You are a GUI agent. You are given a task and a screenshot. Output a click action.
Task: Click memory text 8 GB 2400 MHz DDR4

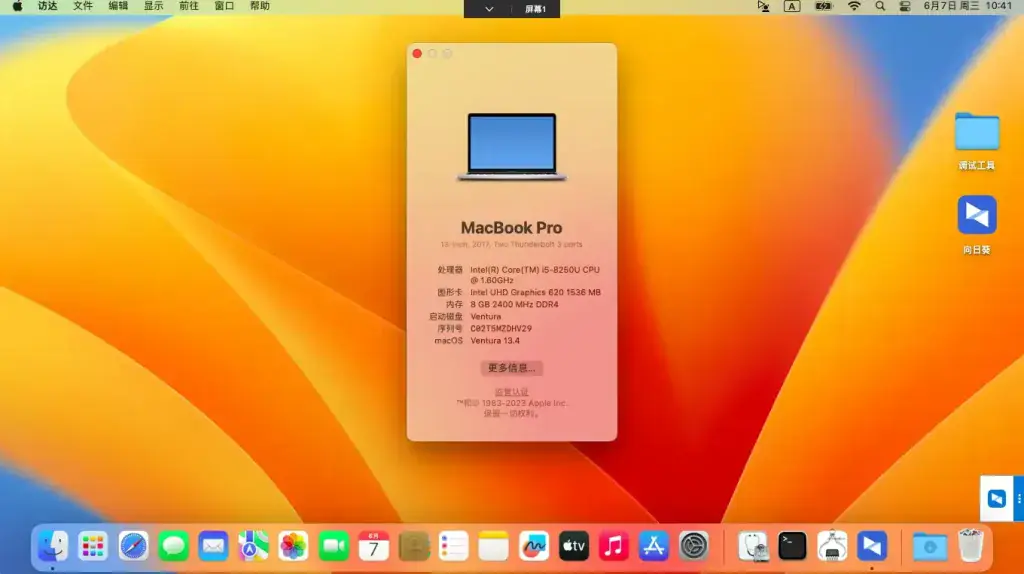(515, 304)
